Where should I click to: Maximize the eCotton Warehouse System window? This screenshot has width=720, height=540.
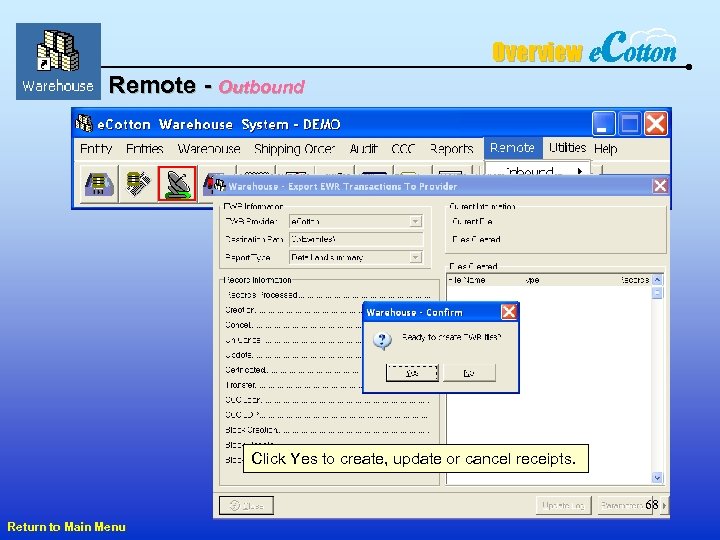pyautogui.click(x=630, y=124)
